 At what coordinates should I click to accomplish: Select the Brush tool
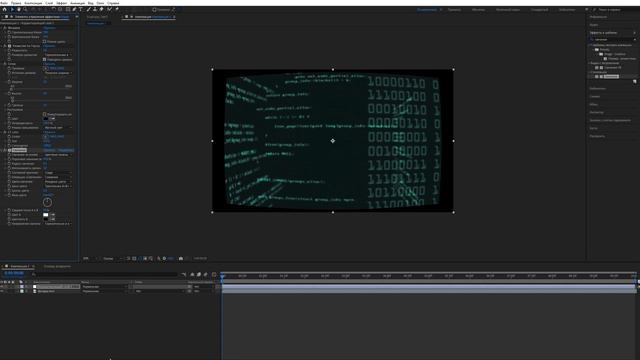coord(88,9)
